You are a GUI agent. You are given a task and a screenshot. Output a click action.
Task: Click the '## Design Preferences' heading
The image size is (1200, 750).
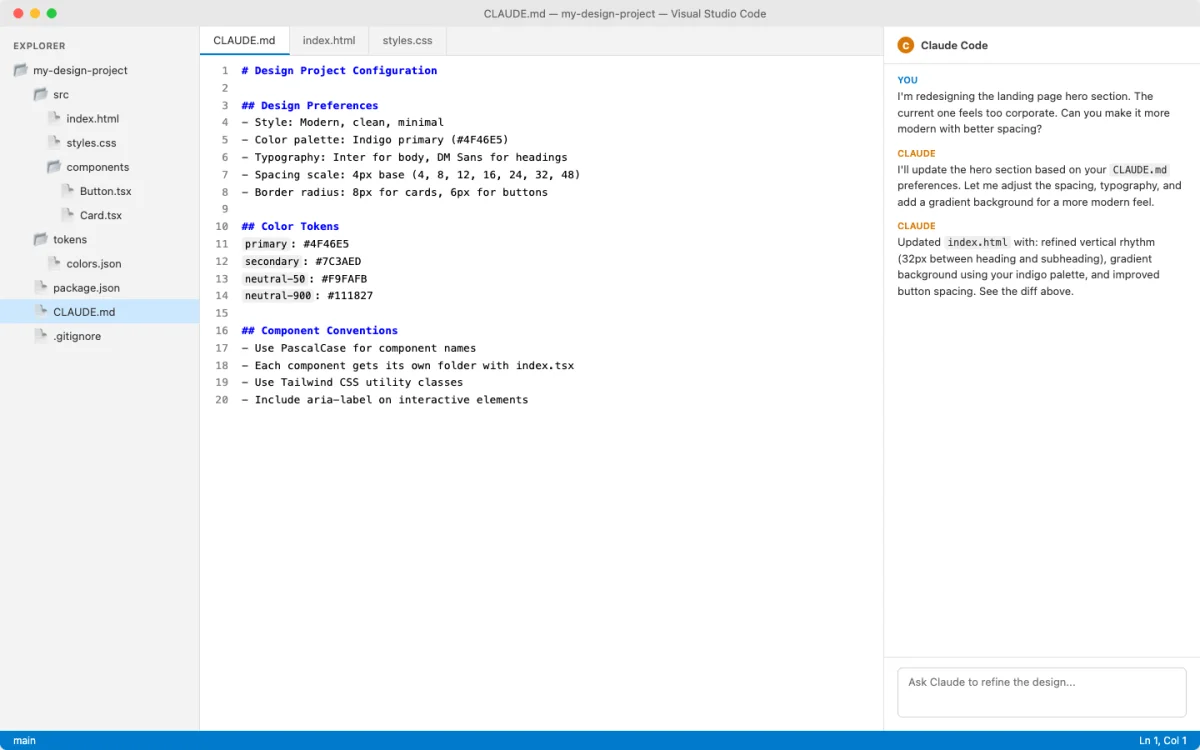tap(310, 105)
